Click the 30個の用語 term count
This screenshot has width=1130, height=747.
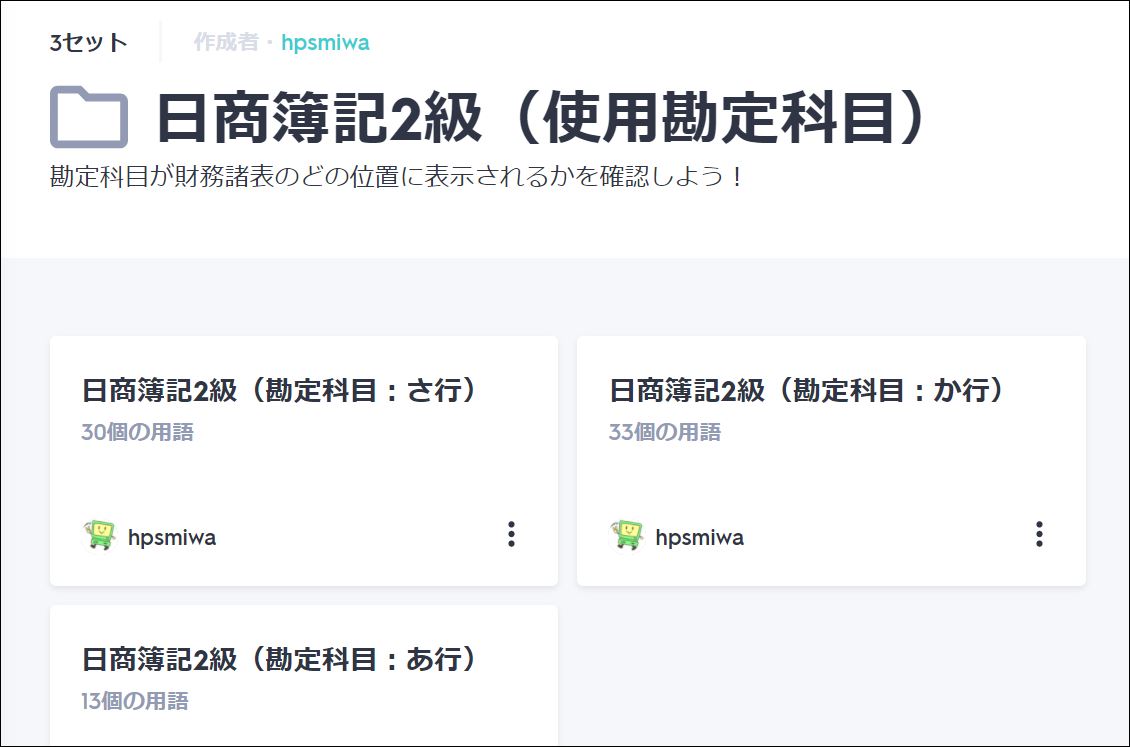138,432
